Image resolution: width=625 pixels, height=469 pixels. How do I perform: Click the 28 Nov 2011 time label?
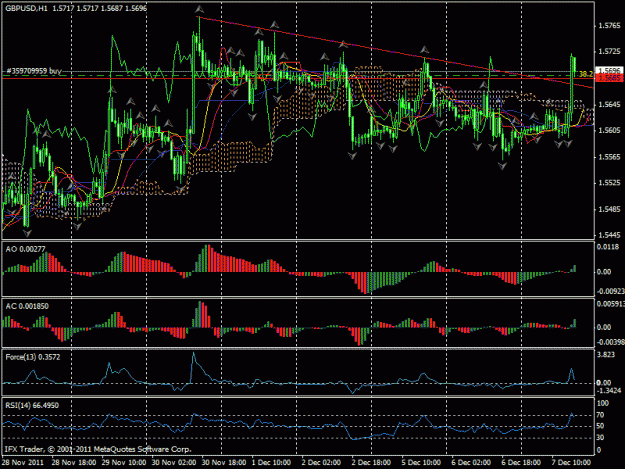[x=23, y=463]
